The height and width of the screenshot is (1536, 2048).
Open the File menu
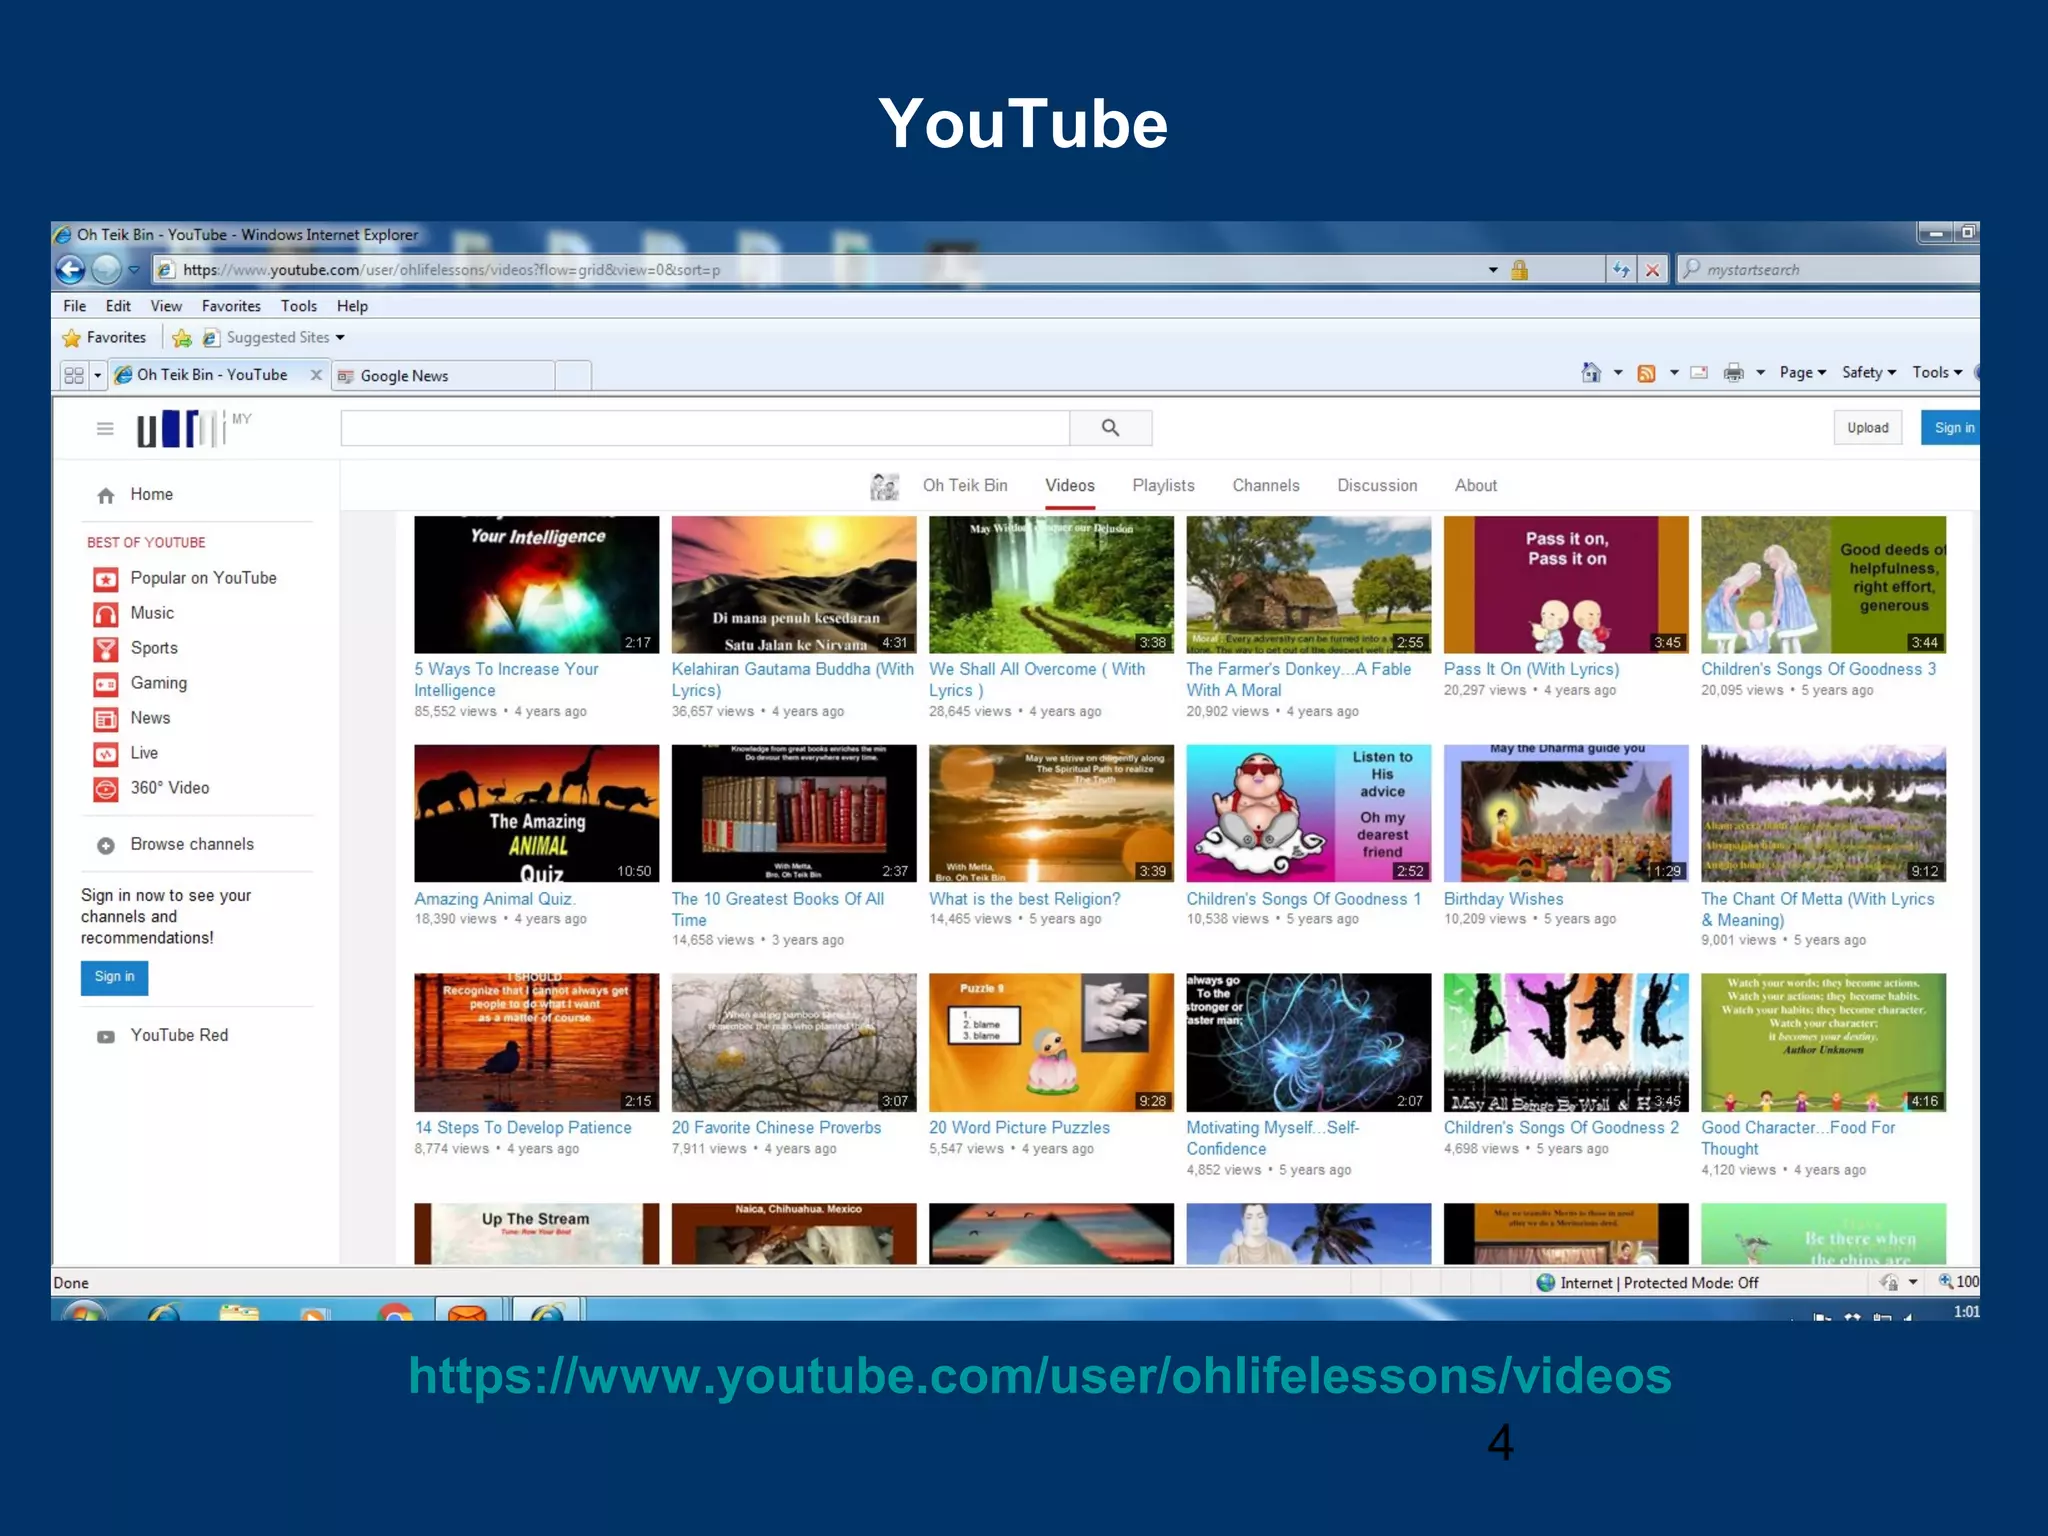[75, 306]
